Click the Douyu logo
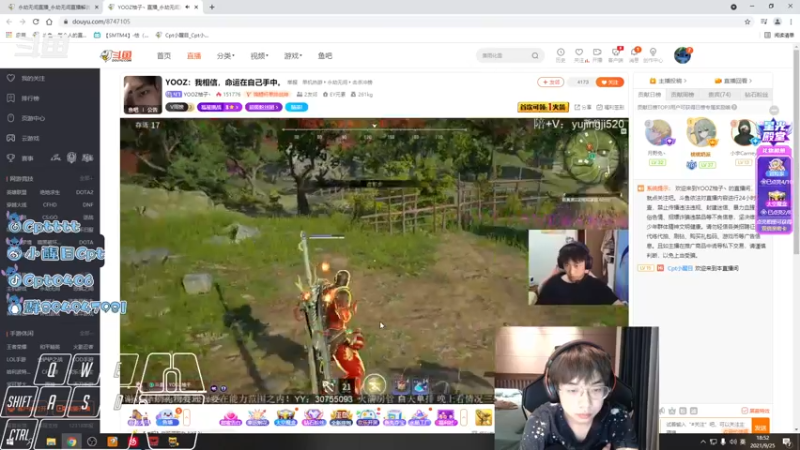Image resolution: width=800 pixels, height=450 pixels. (116, 56)
